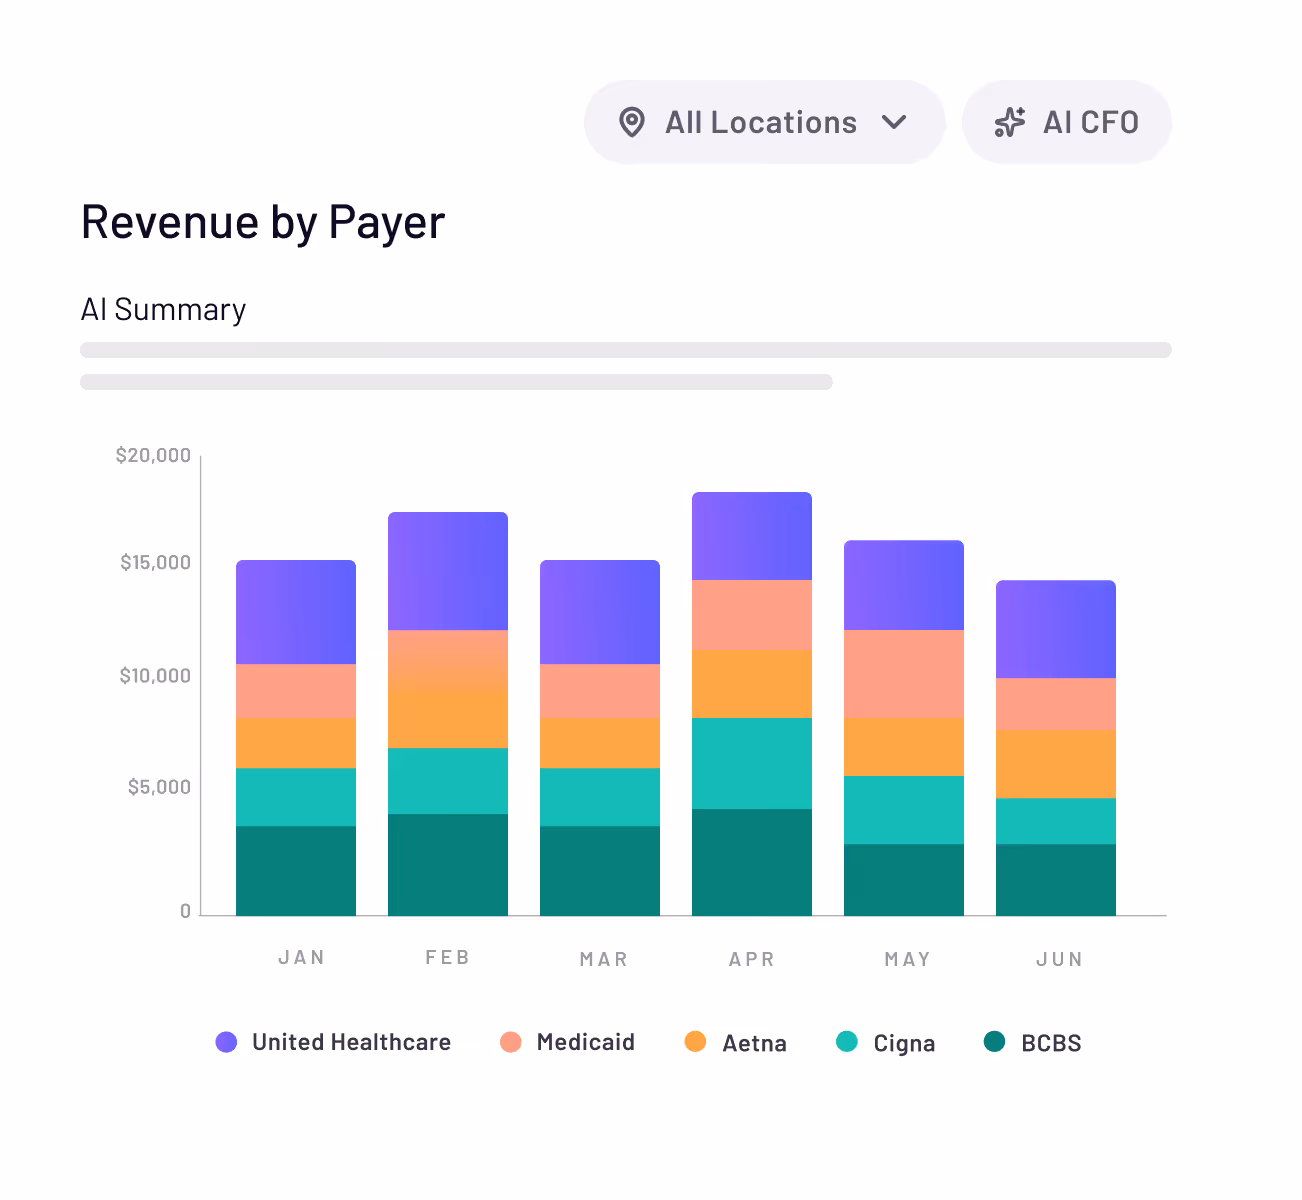
Task: Click the Medicaid legend label
Action: tap(586, 1042)
